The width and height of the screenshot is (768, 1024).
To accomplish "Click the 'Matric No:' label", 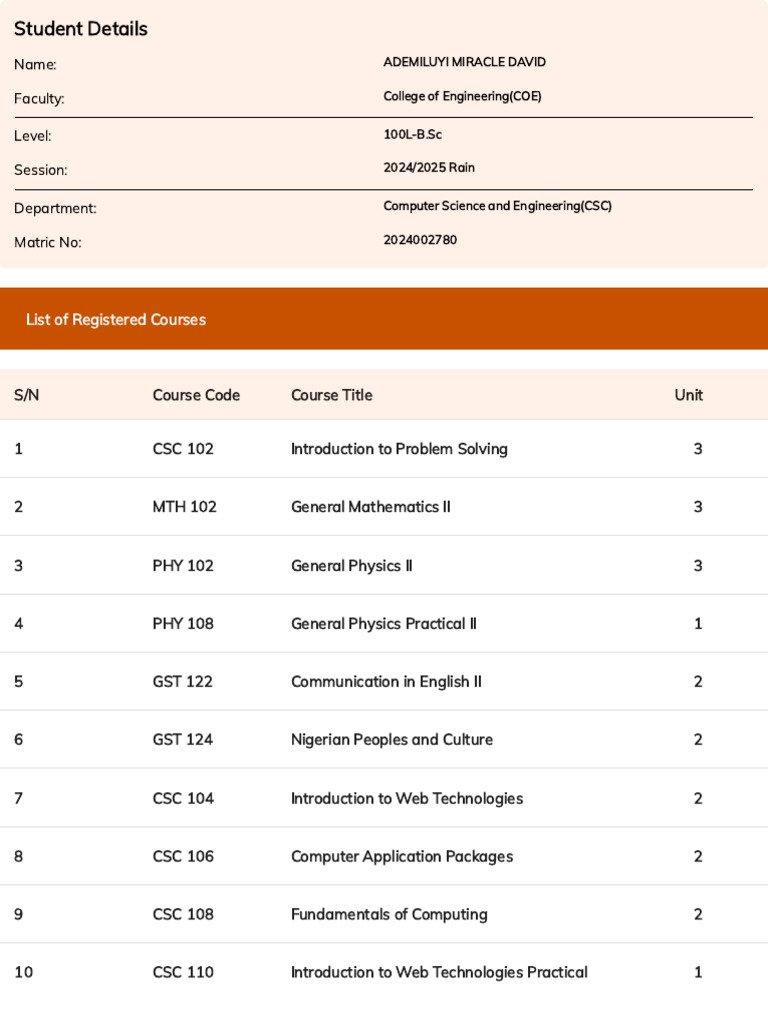I will point(48,242).
